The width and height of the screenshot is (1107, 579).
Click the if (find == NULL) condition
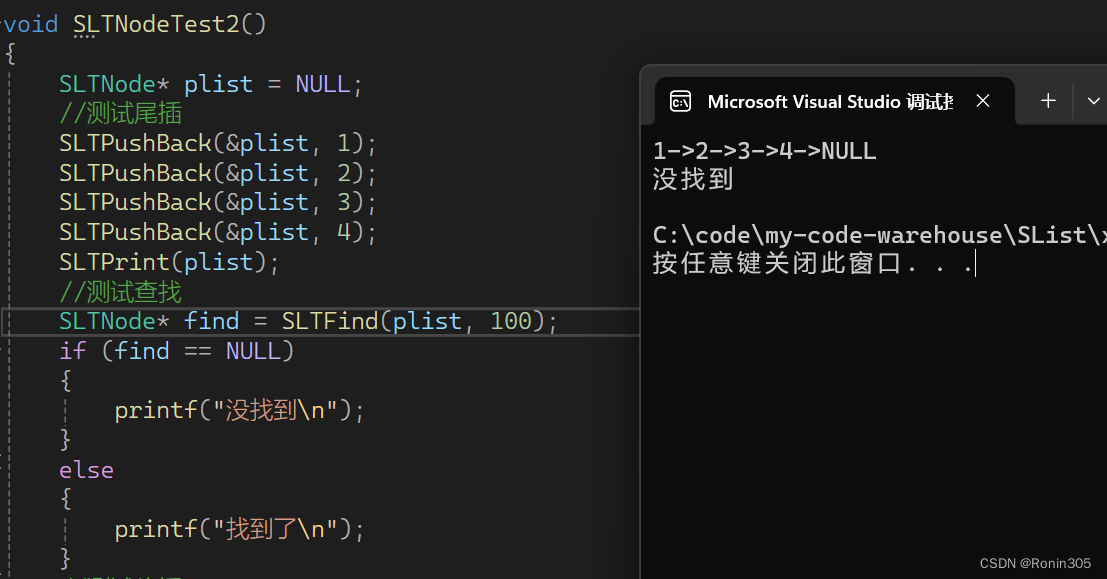176,351
